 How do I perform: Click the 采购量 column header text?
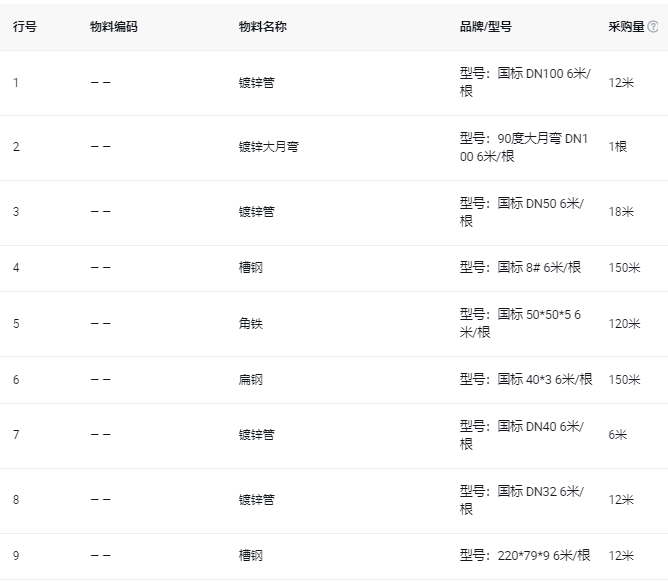626,27
